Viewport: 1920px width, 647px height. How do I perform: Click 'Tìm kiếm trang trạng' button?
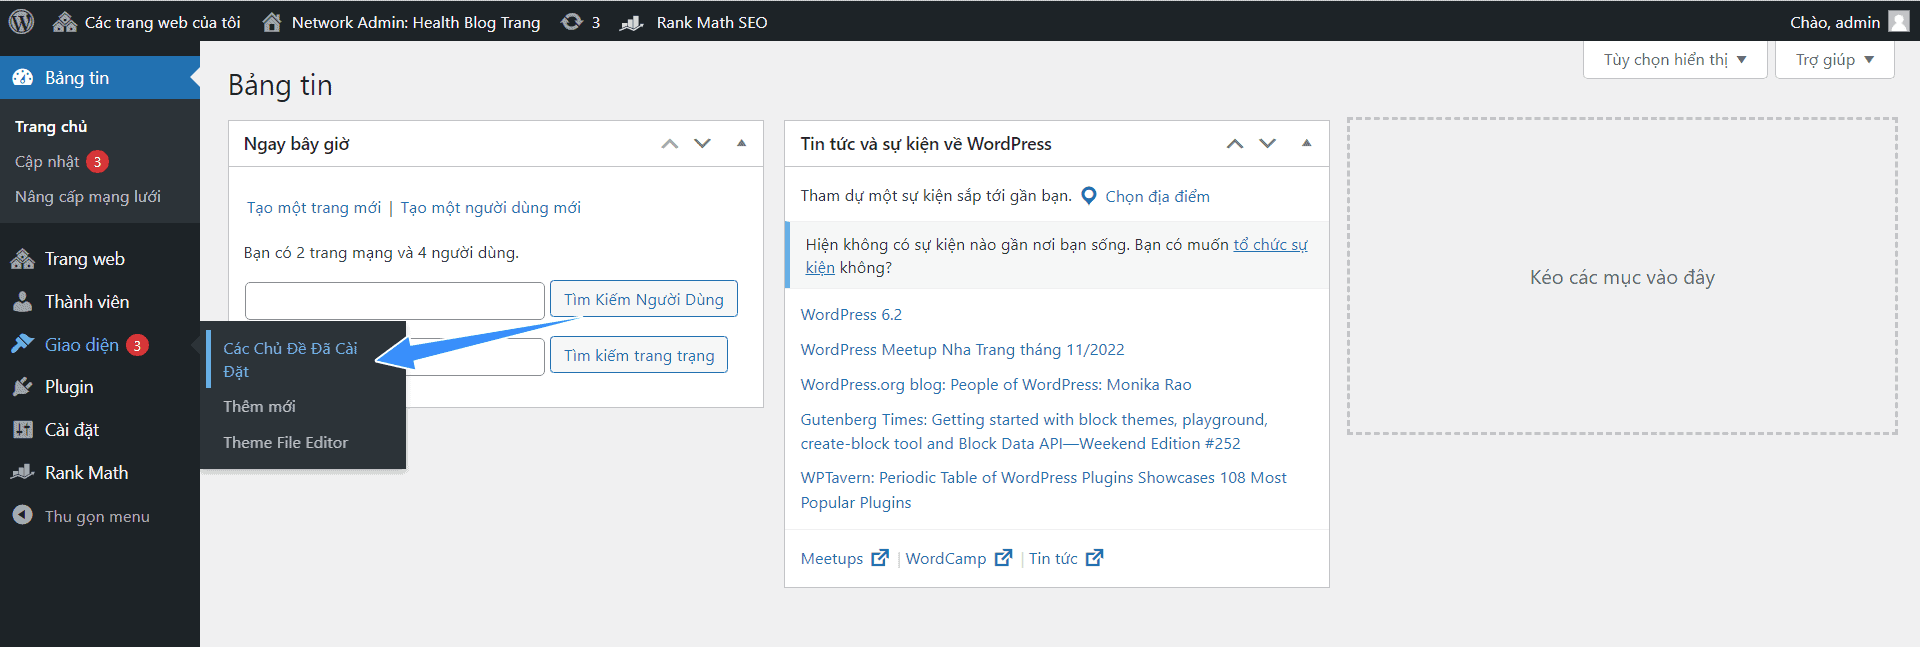(x=639, y=355)
